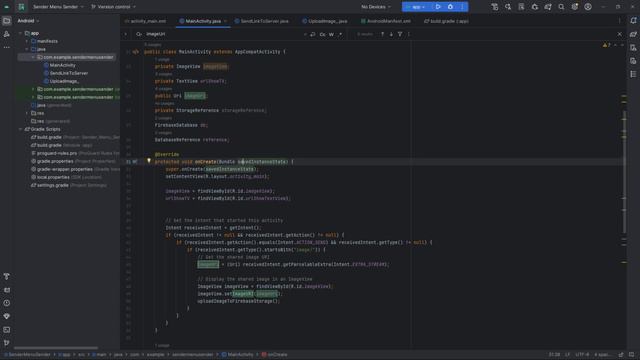Jump to previous search occurrence arrow
Screen dimensions: 640x360
click(x=382, y=34)
